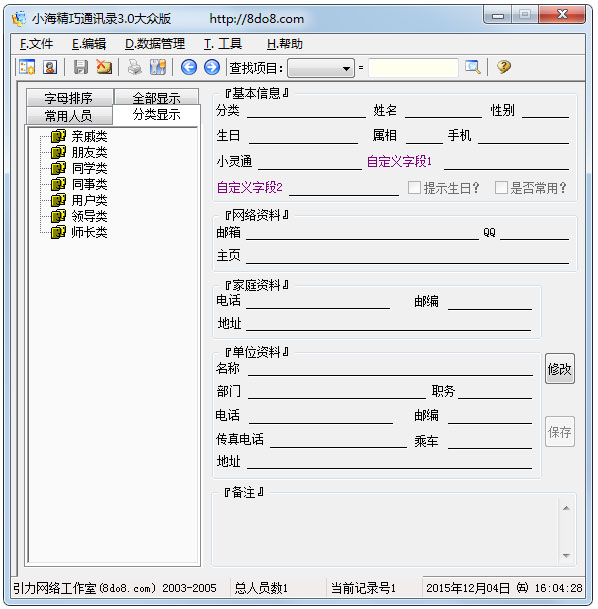The width and height of the screenshot is (598, 609).
Task: Click the category settings toolbar icon
Action: tap(27, 67)
